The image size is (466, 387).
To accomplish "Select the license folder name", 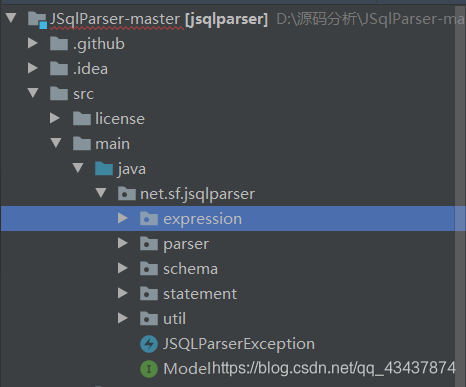I will [x=120, y=119].
